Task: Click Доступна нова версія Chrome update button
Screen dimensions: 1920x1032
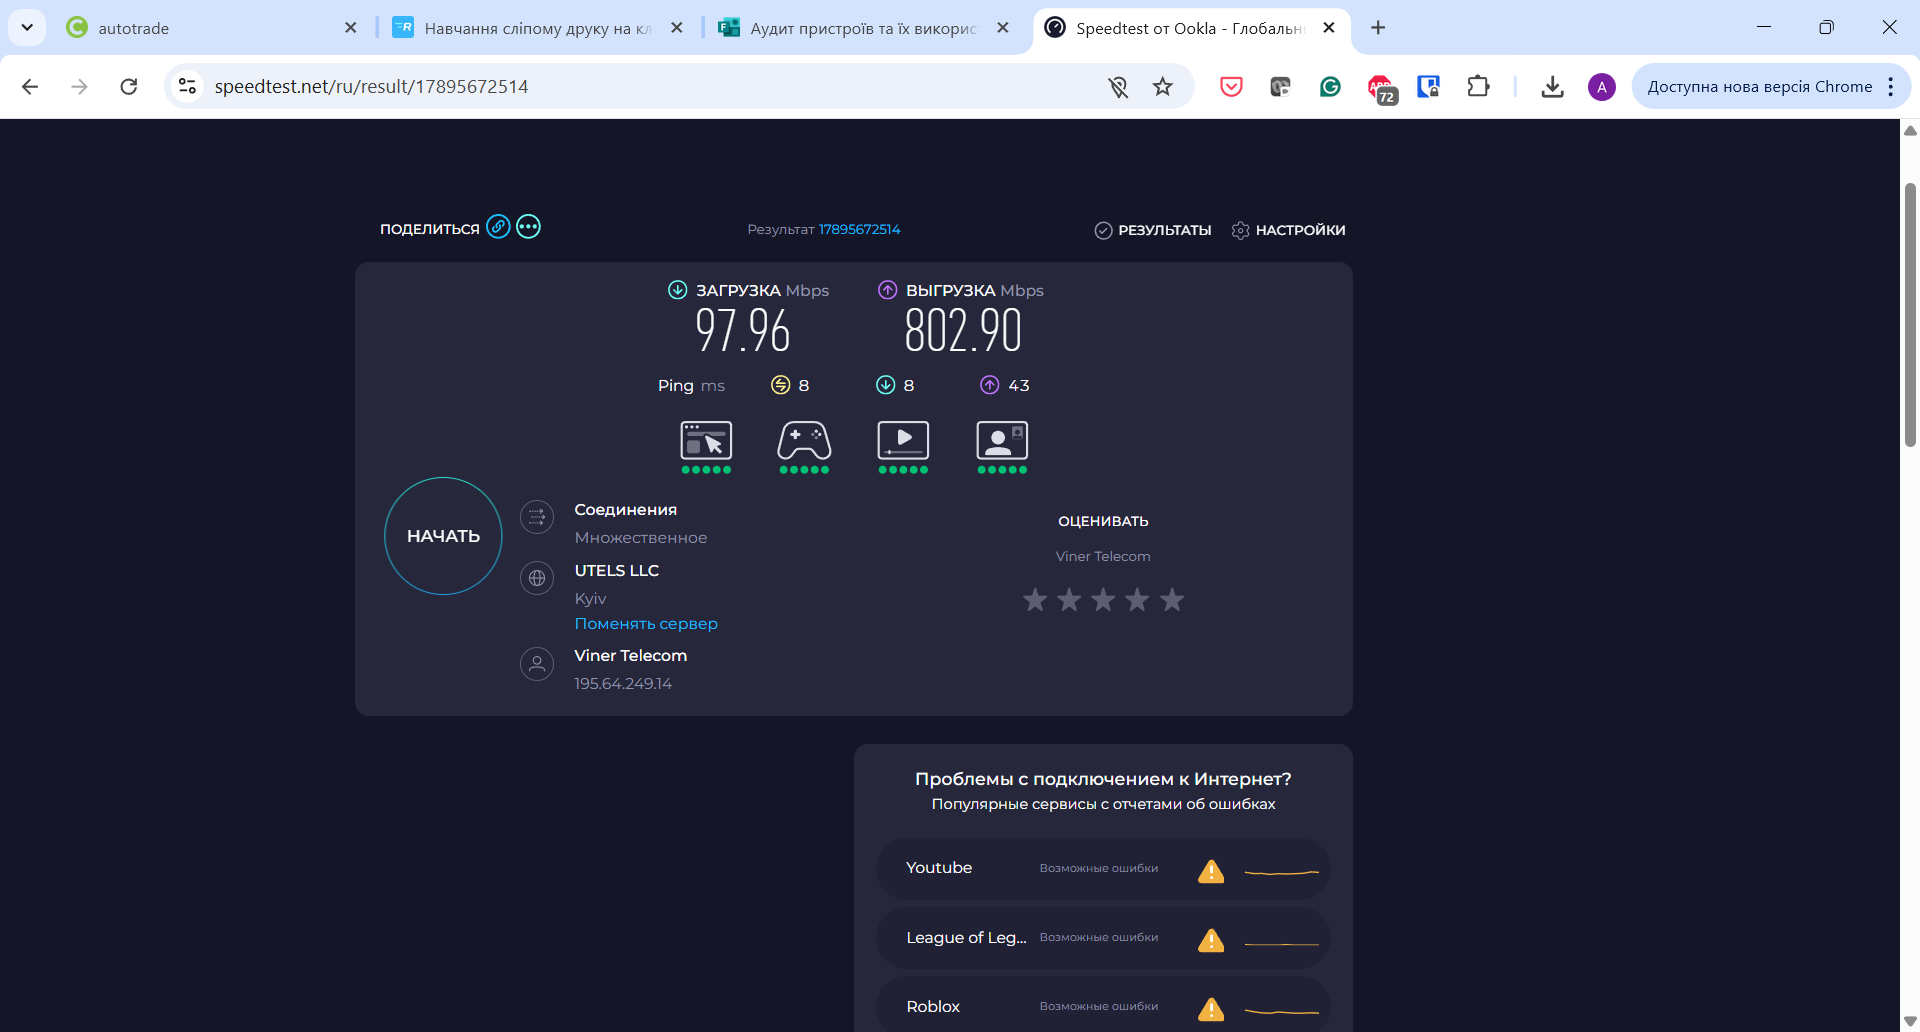Action: tap(1760, 87)
